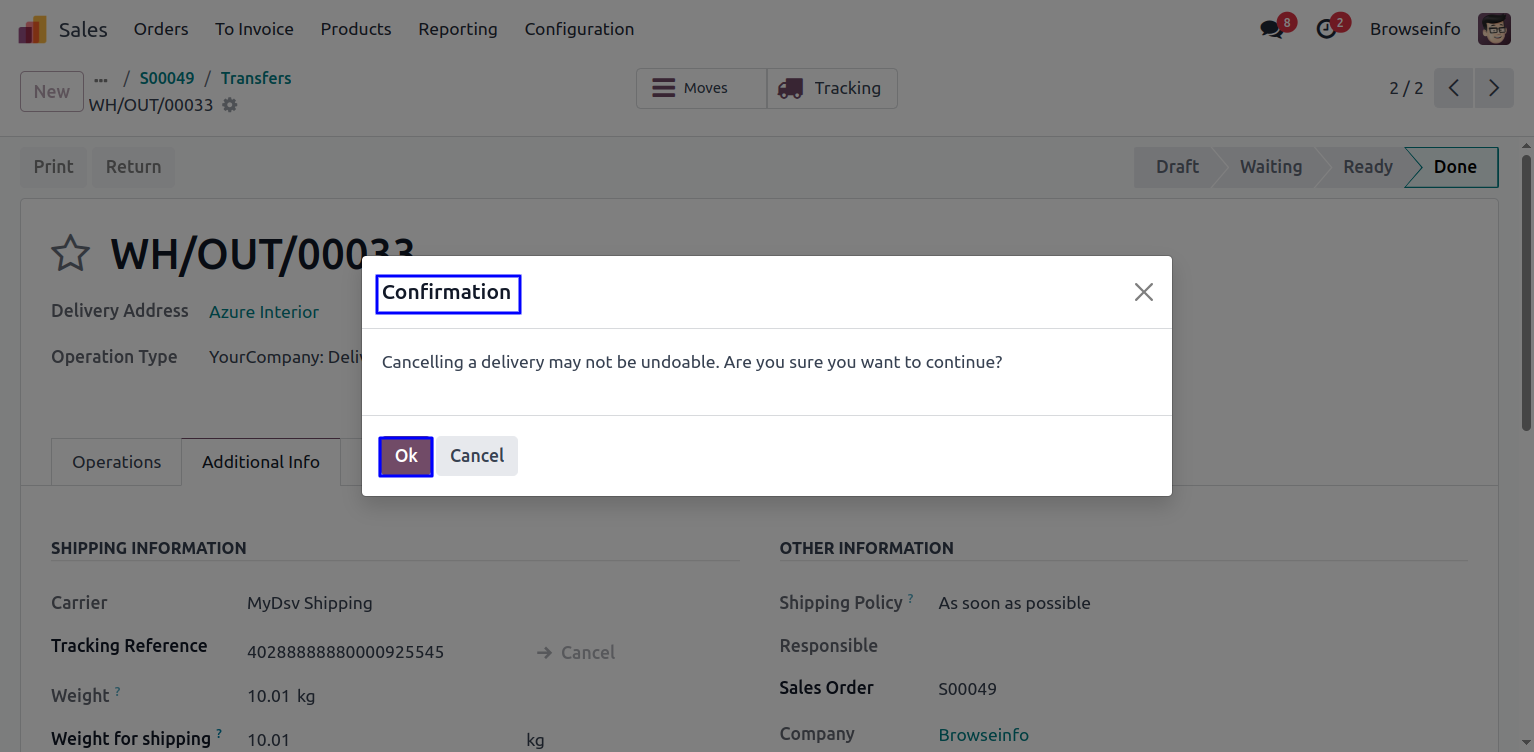The image size is (1534, 752).
Task: Expand the breadcrumb ellipsis menu
Action: pyautogui.click(x=101, y=79)
